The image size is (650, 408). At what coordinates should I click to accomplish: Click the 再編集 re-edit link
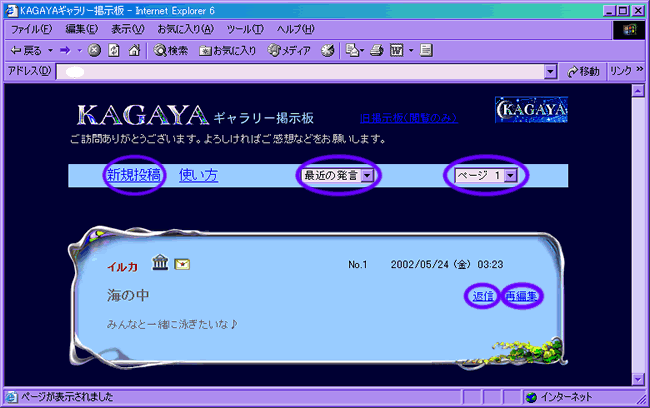pos(521,296)
